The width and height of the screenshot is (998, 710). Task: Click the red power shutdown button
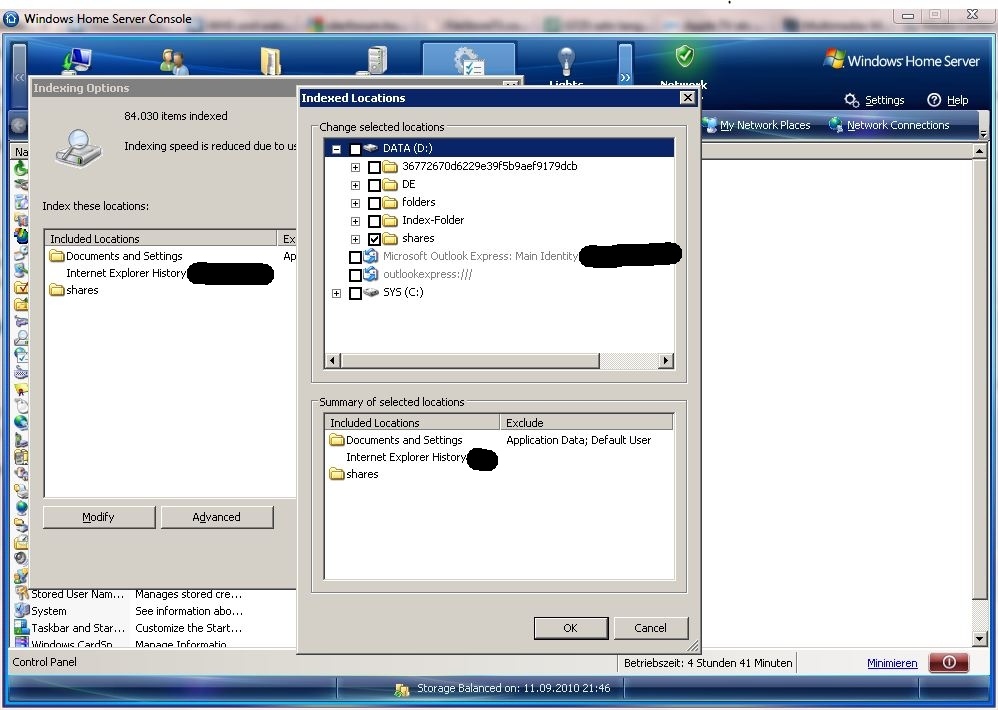pos(949,662)
